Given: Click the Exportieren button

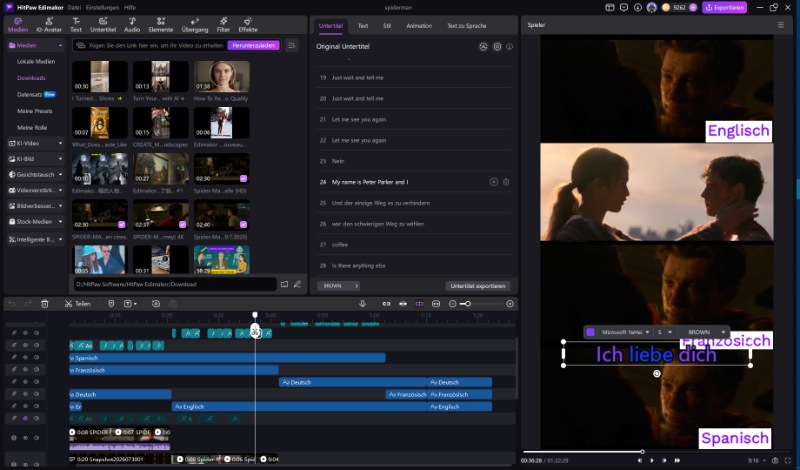Looking at the screenshot, I should click(x=724, y=7).
